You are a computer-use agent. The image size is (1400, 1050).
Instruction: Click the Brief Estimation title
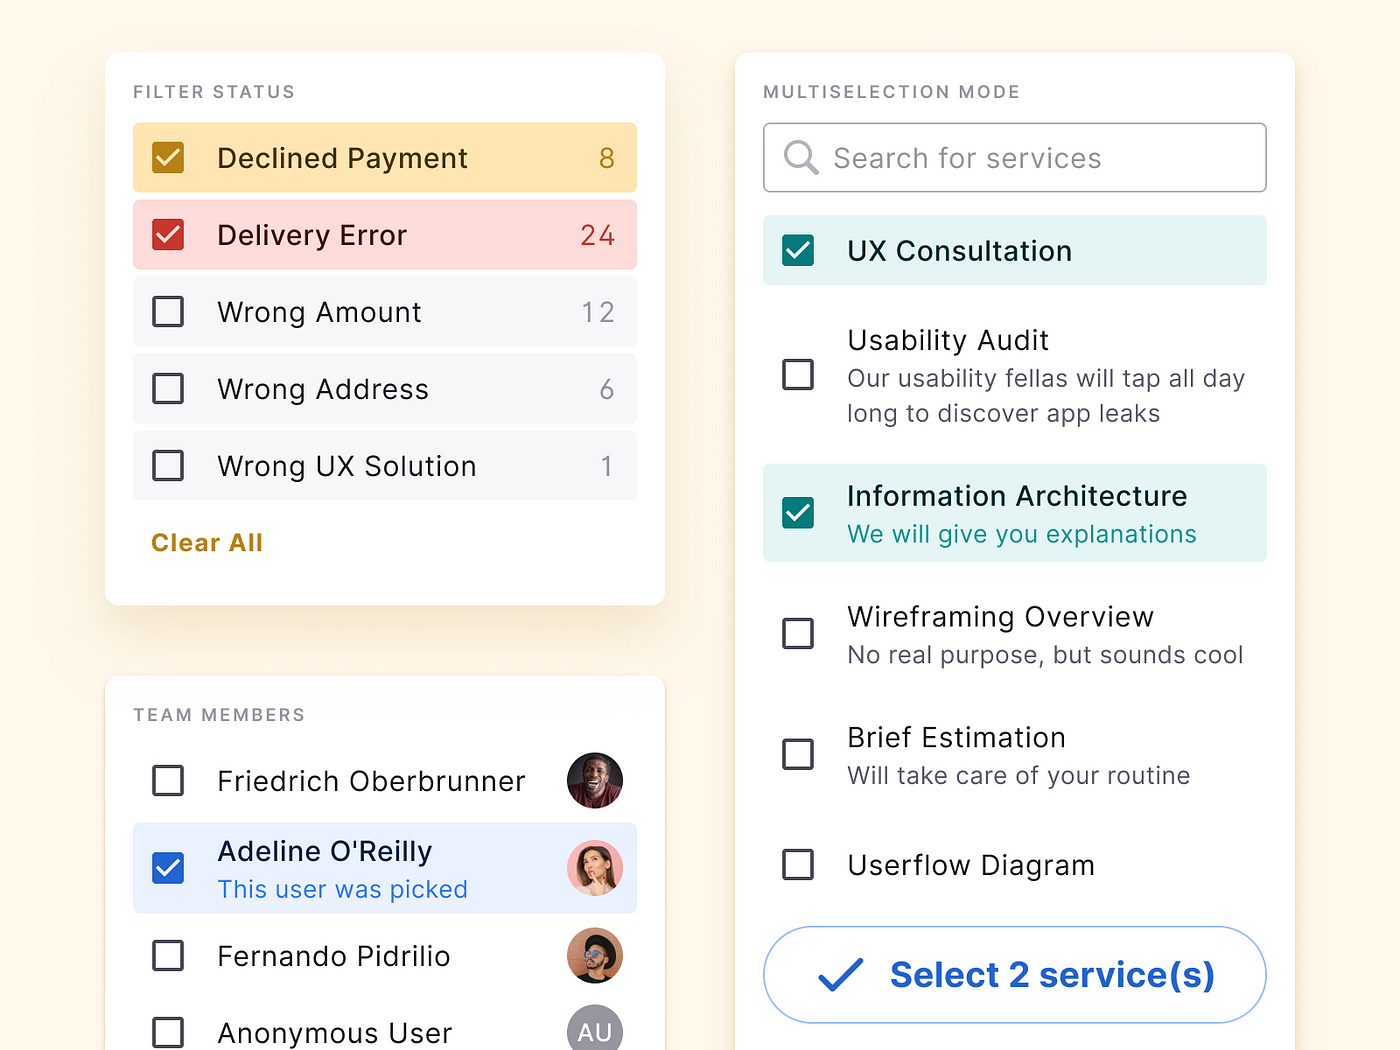(x=957, y=738)
